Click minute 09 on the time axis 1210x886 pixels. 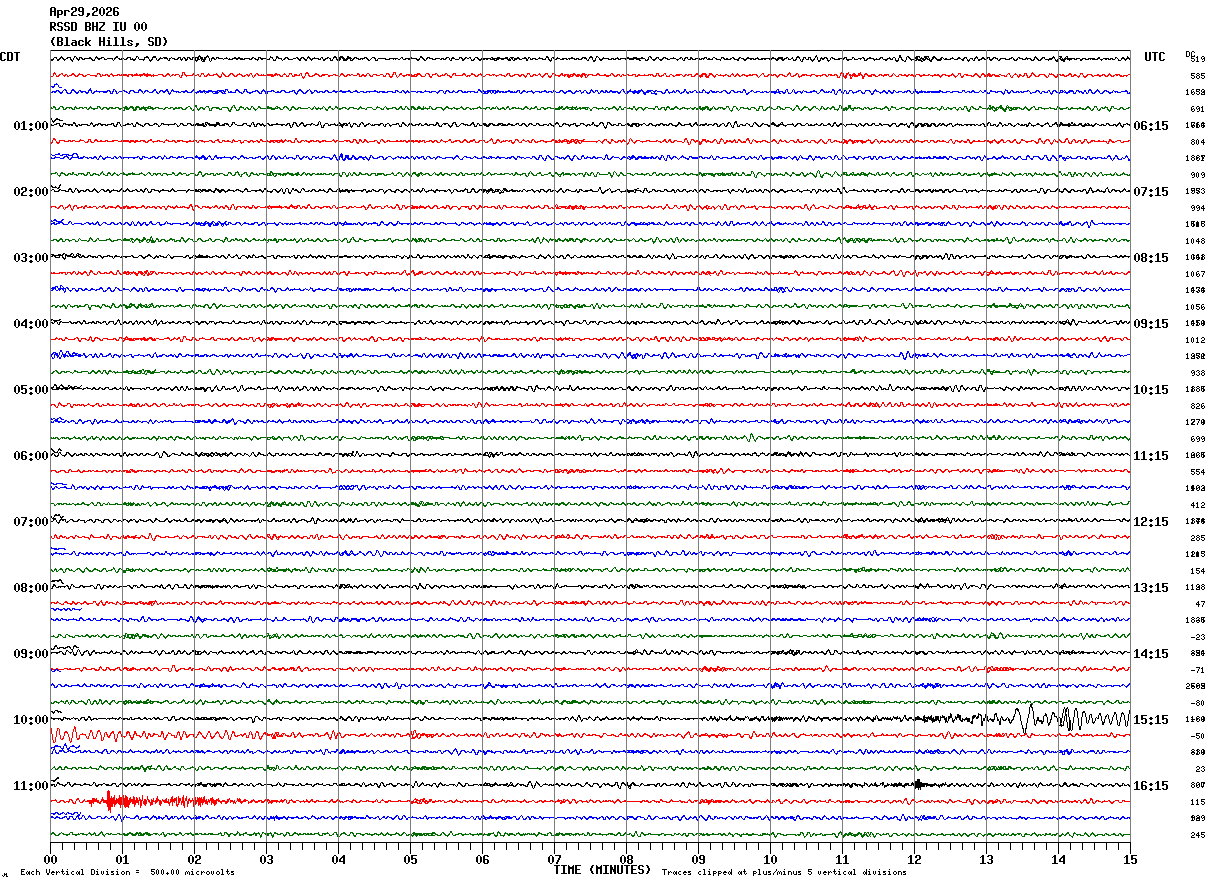click(698, 859)
